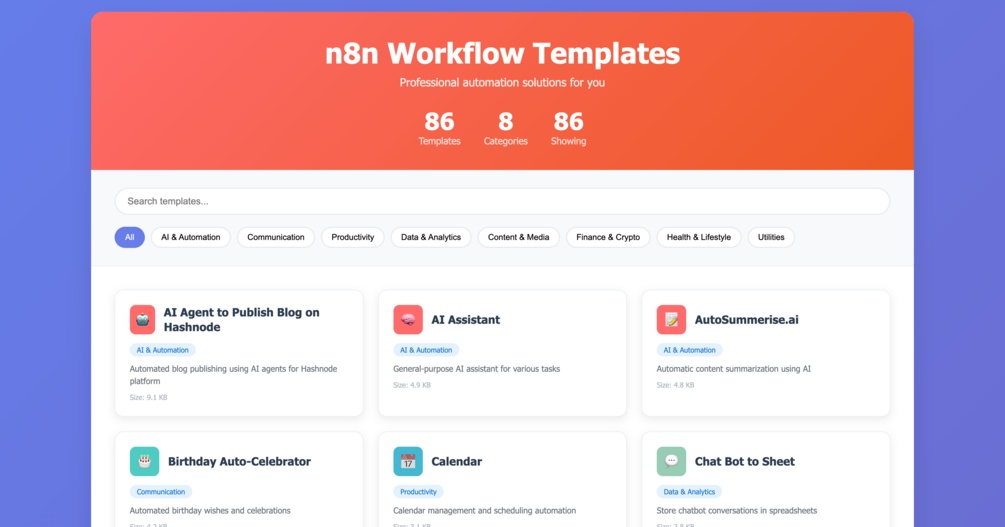Show only Productivity templates
This screenshot has height=527, width=1005.
coord(353,237)
